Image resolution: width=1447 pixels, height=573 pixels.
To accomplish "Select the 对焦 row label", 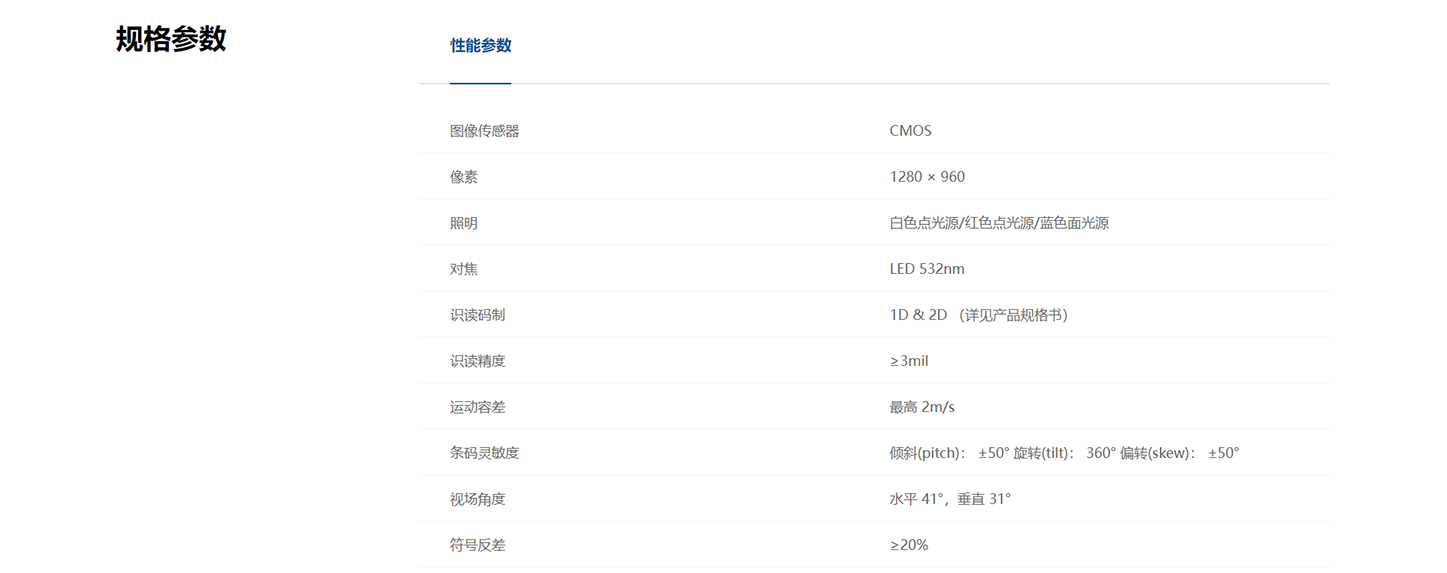I will [x=464, y=269].
